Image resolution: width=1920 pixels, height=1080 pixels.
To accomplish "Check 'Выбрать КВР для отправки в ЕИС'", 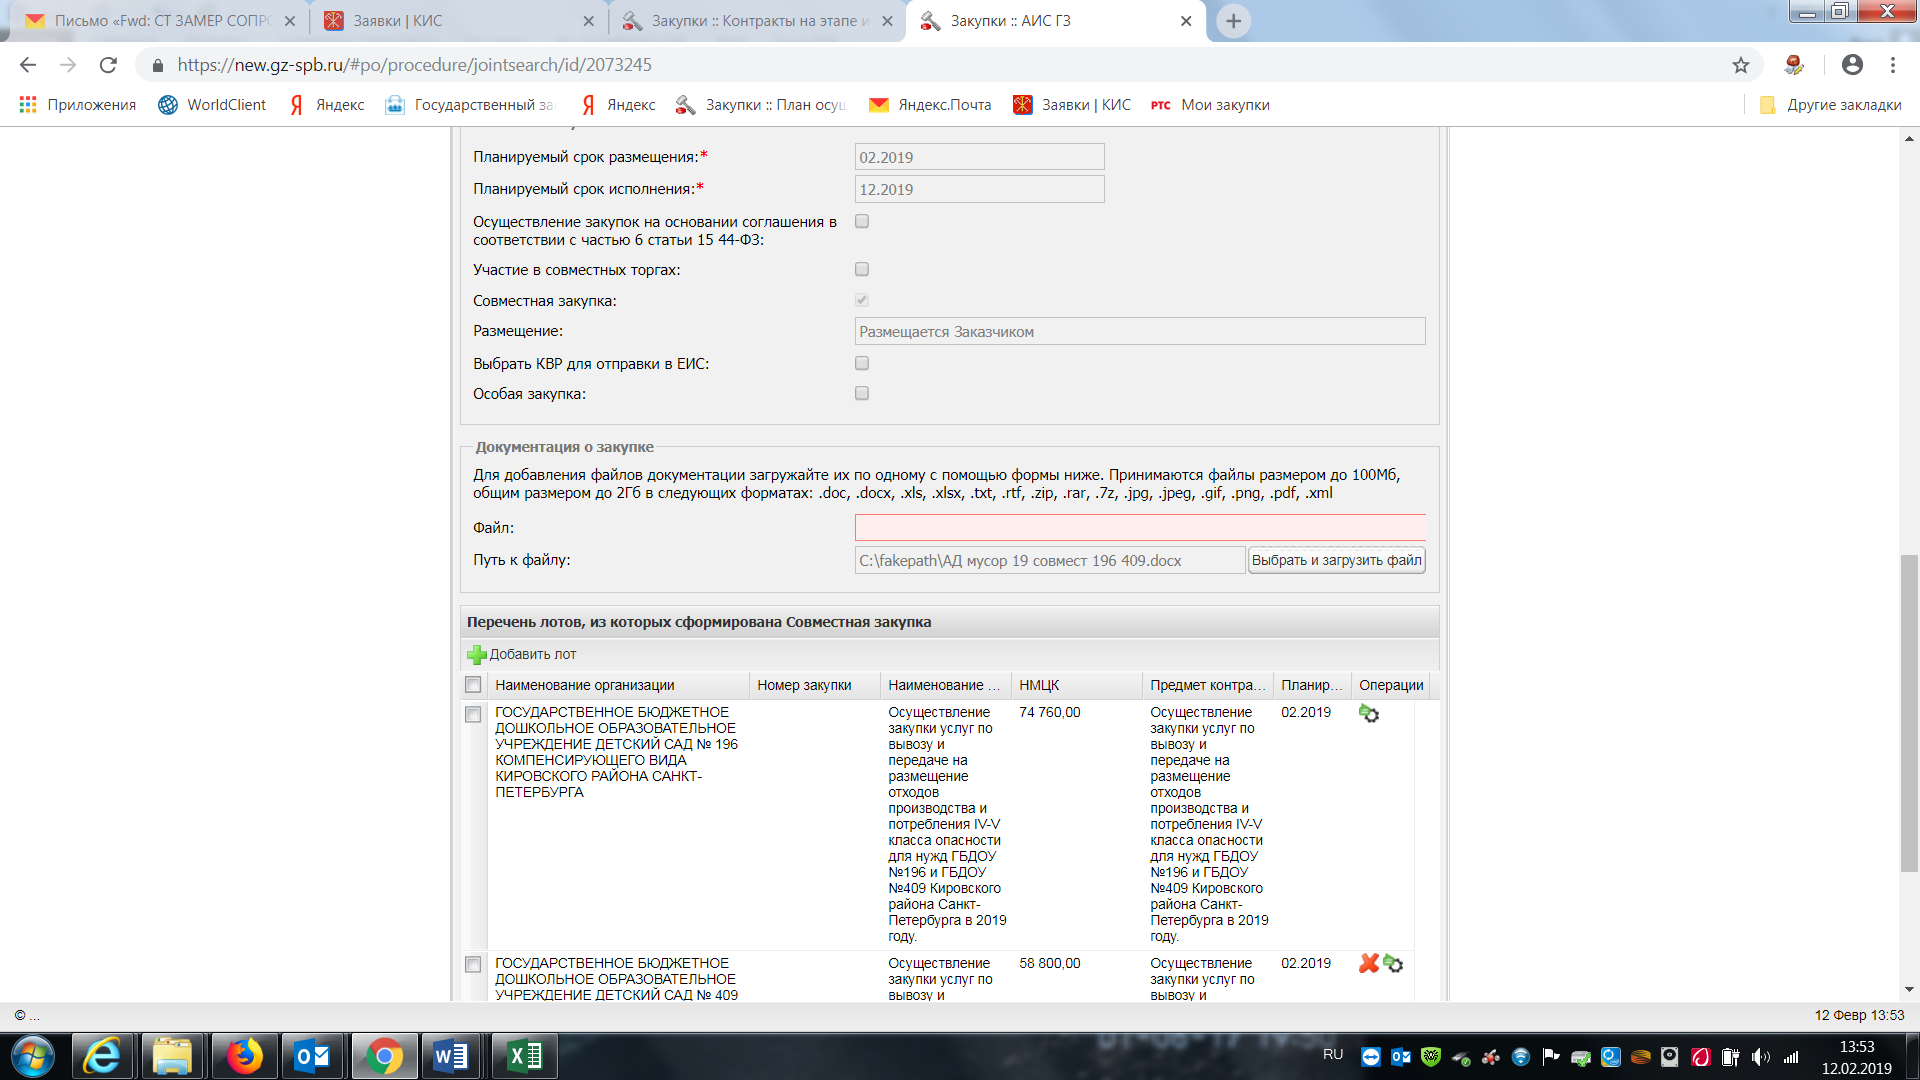I will (862, 364).
